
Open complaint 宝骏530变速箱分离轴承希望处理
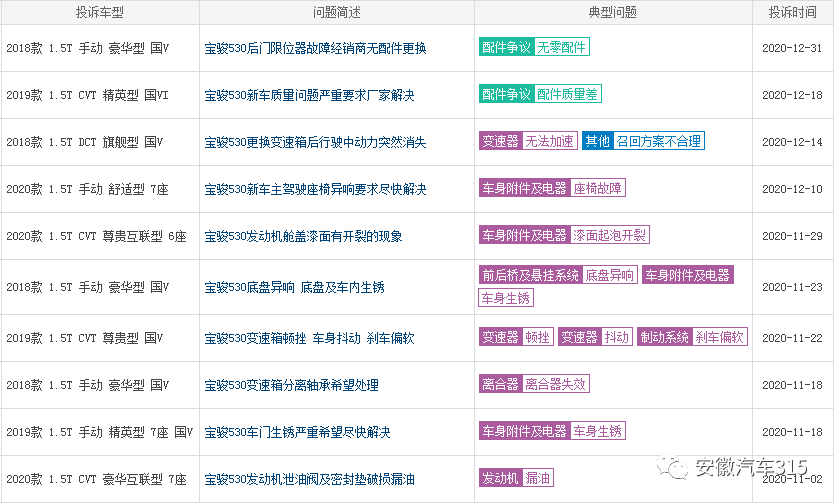point(291,385)
